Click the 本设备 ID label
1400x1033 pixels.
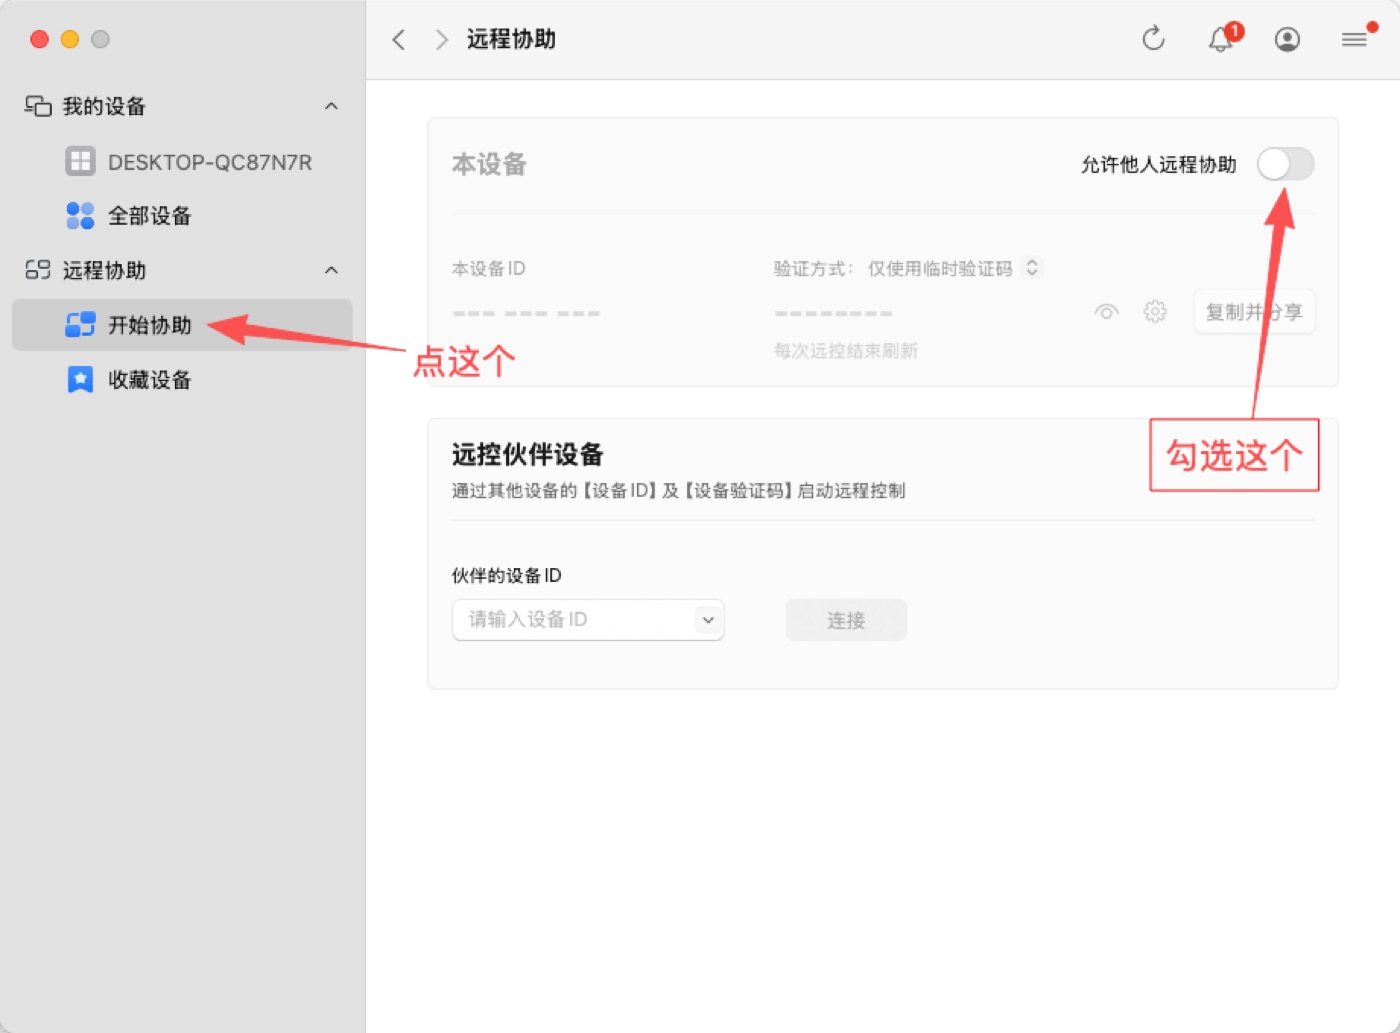pyautogui.click(x=488, y=268)
